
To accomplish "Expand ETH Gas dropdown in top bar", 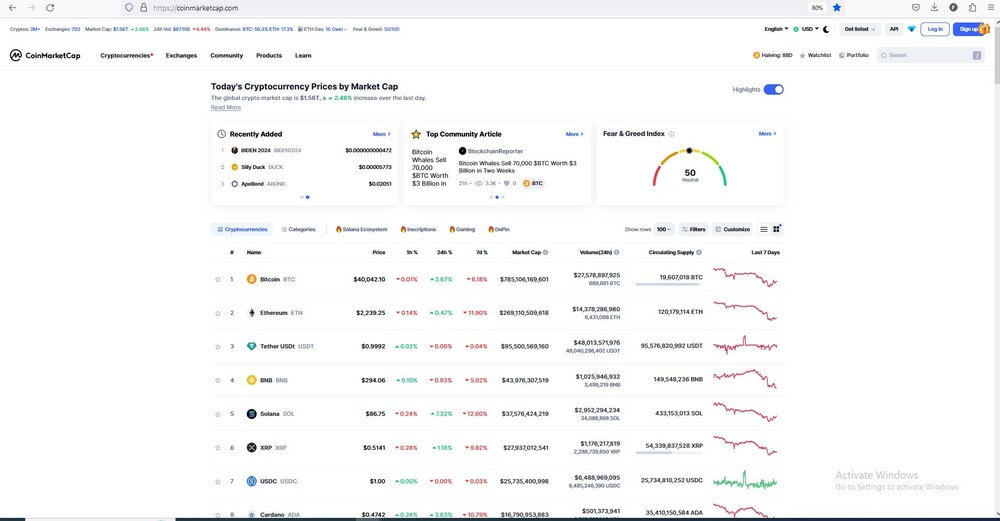I will pos(325,29).
